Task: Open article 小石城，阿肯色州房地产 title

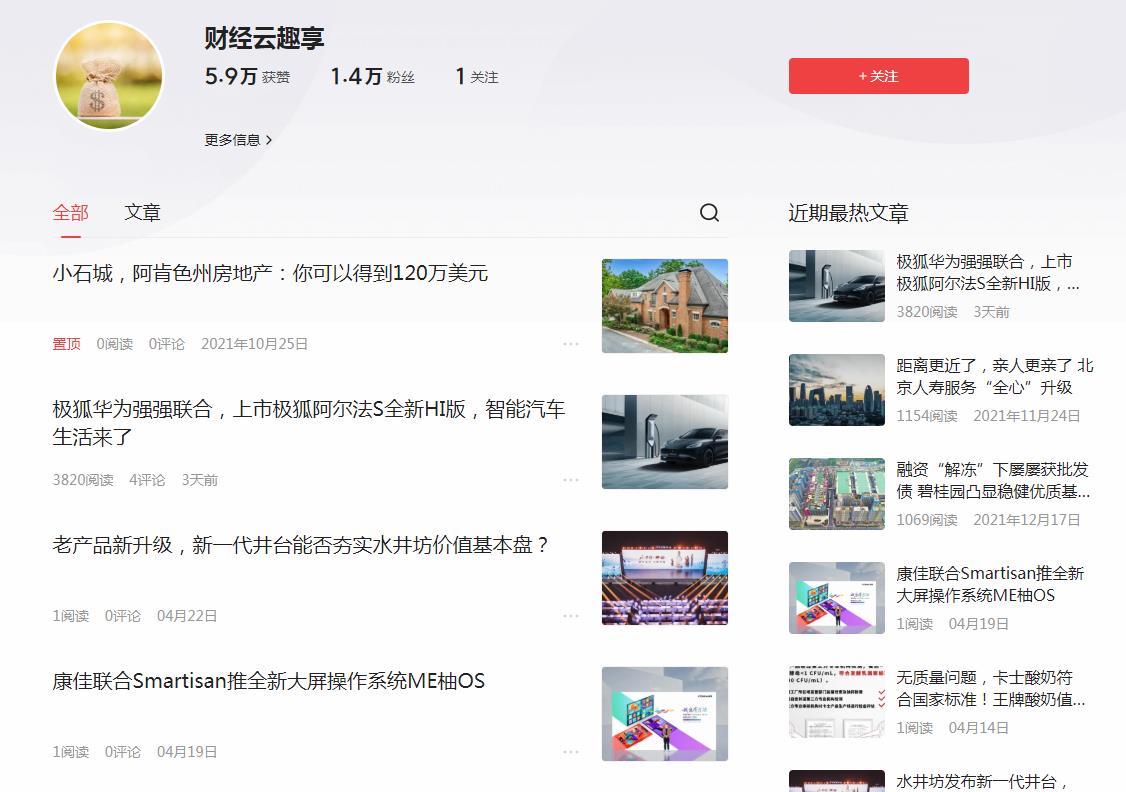Action: tap(270, 273)
